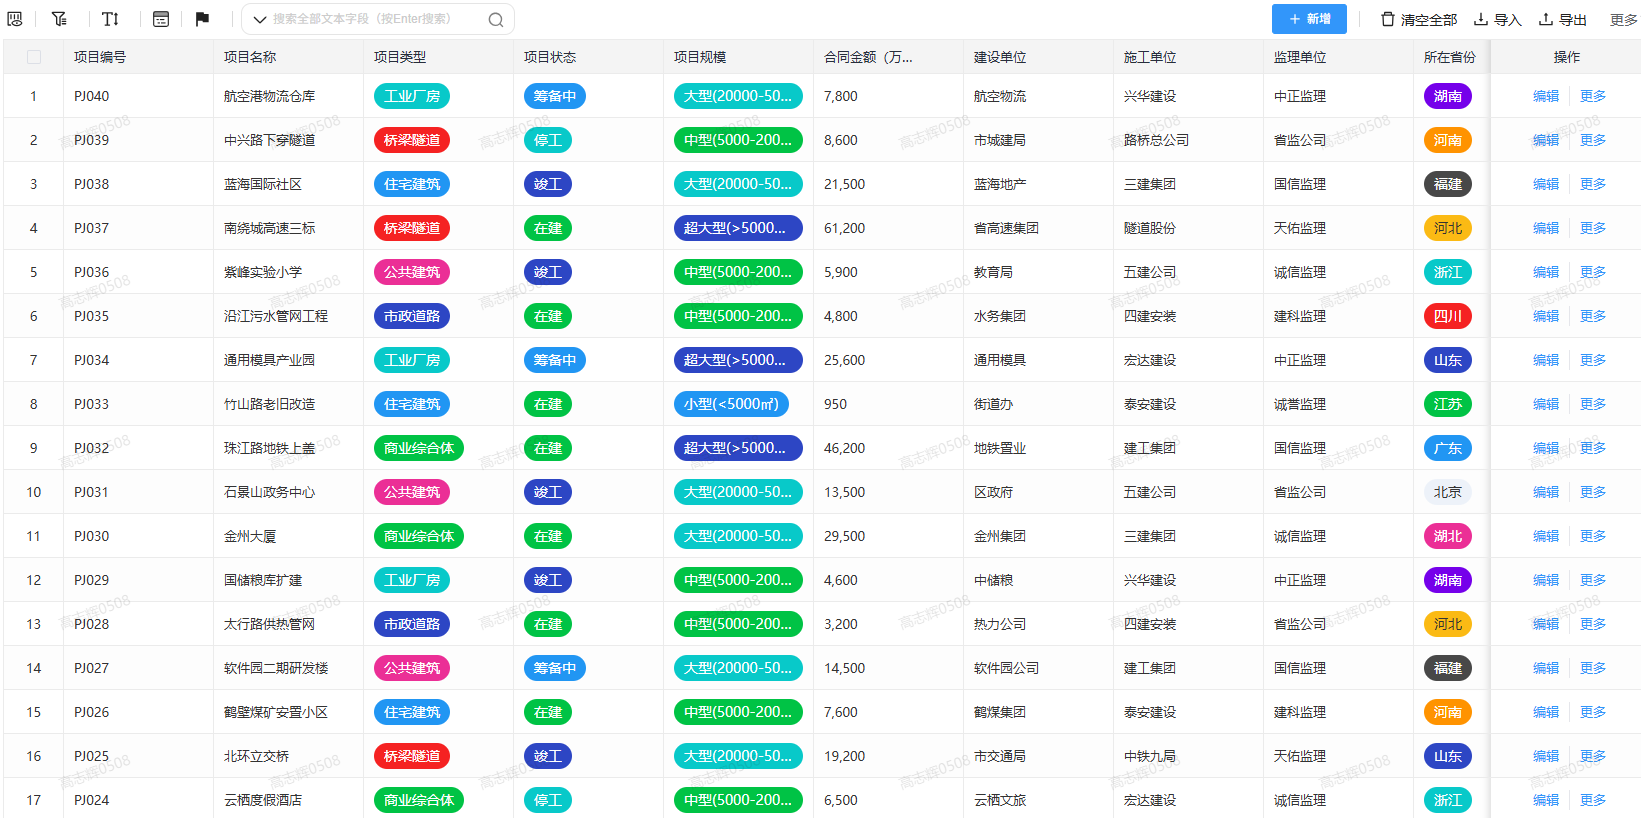Open the filter conditions icon
This screenshot has height=818, width=1641.
(x=59, y=19)
